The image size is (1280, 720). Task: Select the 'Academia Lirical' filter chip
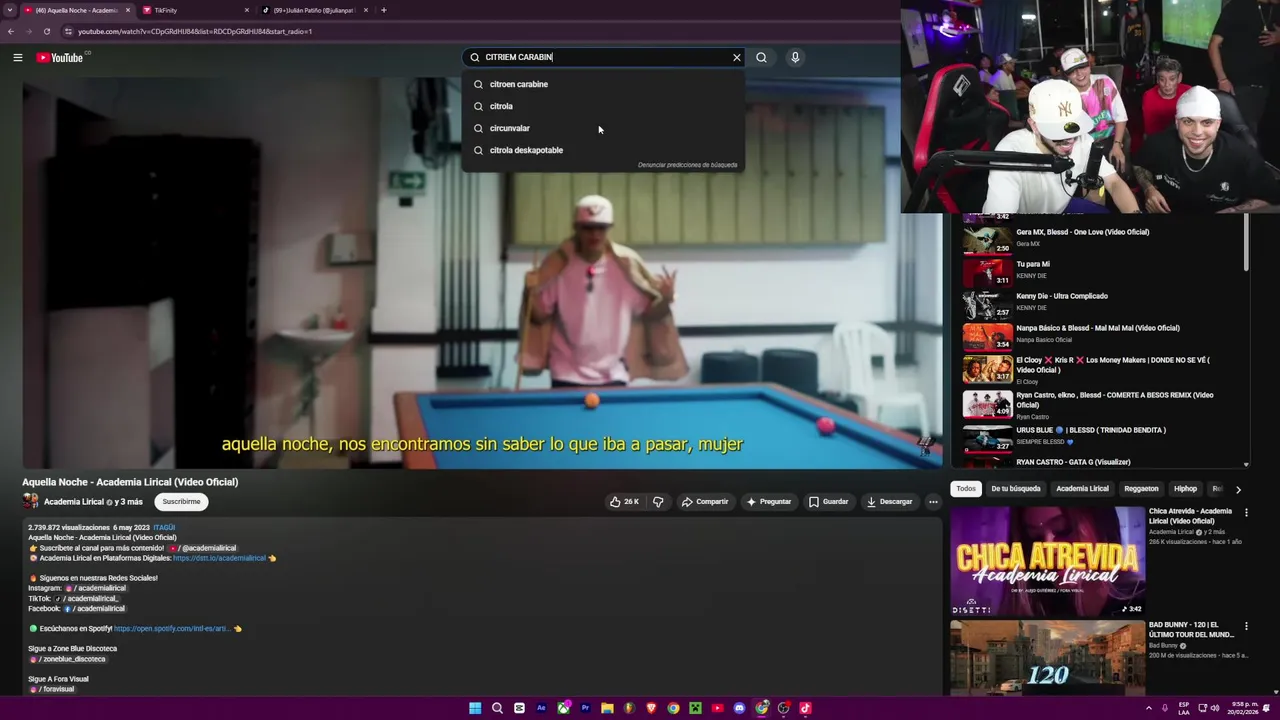tap(1082, 489)
